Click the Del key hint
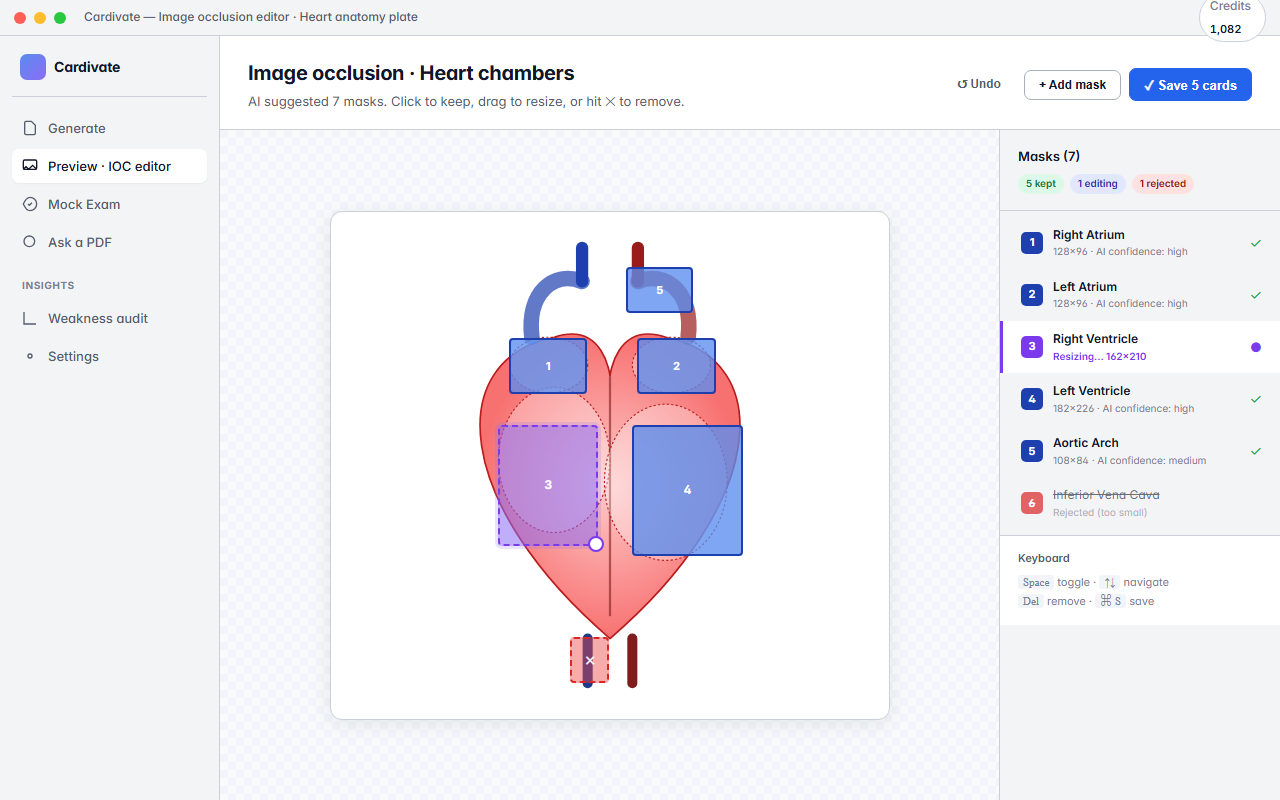The height and width of the screenshot is (800, 1280). click(1030, 601)
